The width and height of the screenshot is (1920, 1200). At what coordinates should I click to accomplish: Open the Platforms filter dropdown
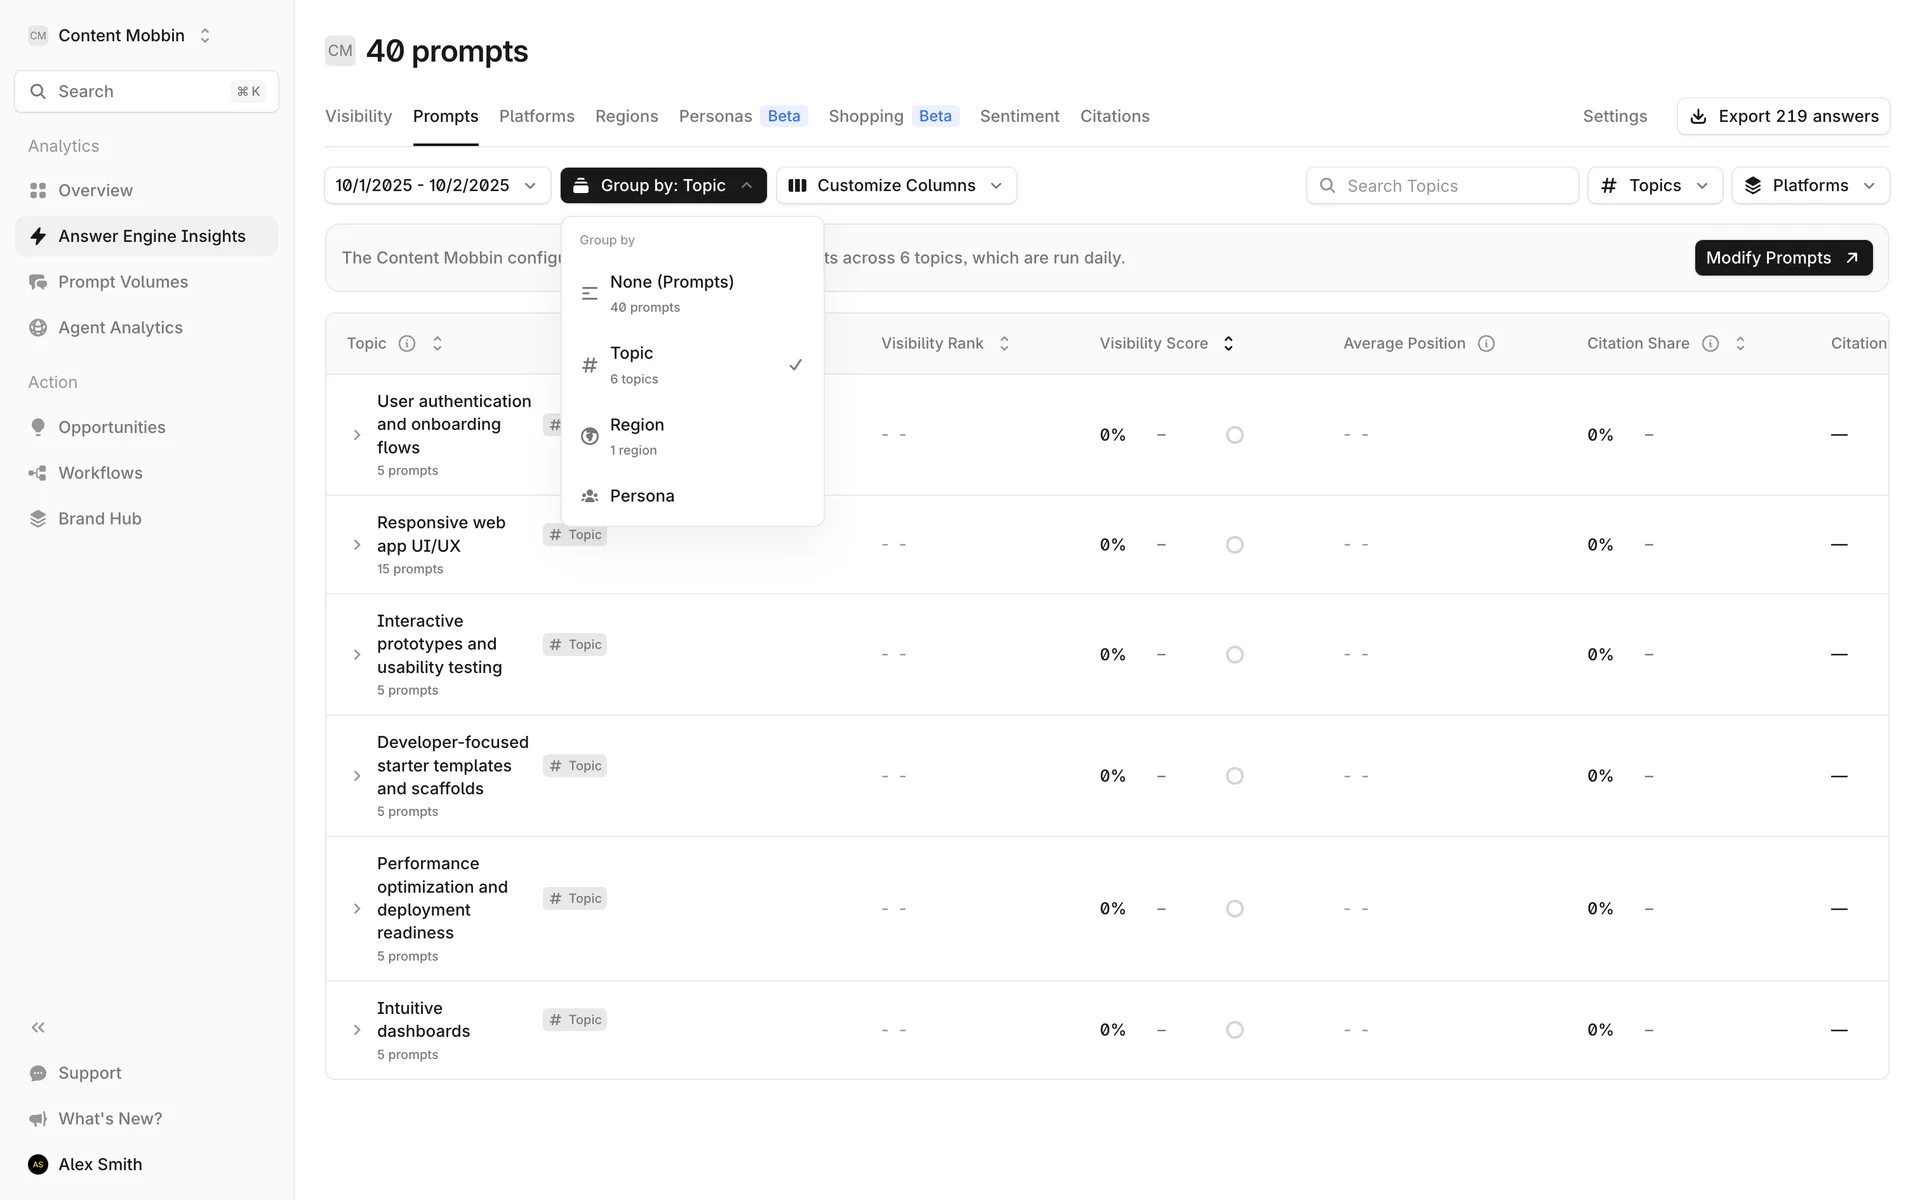[1810, 185]
